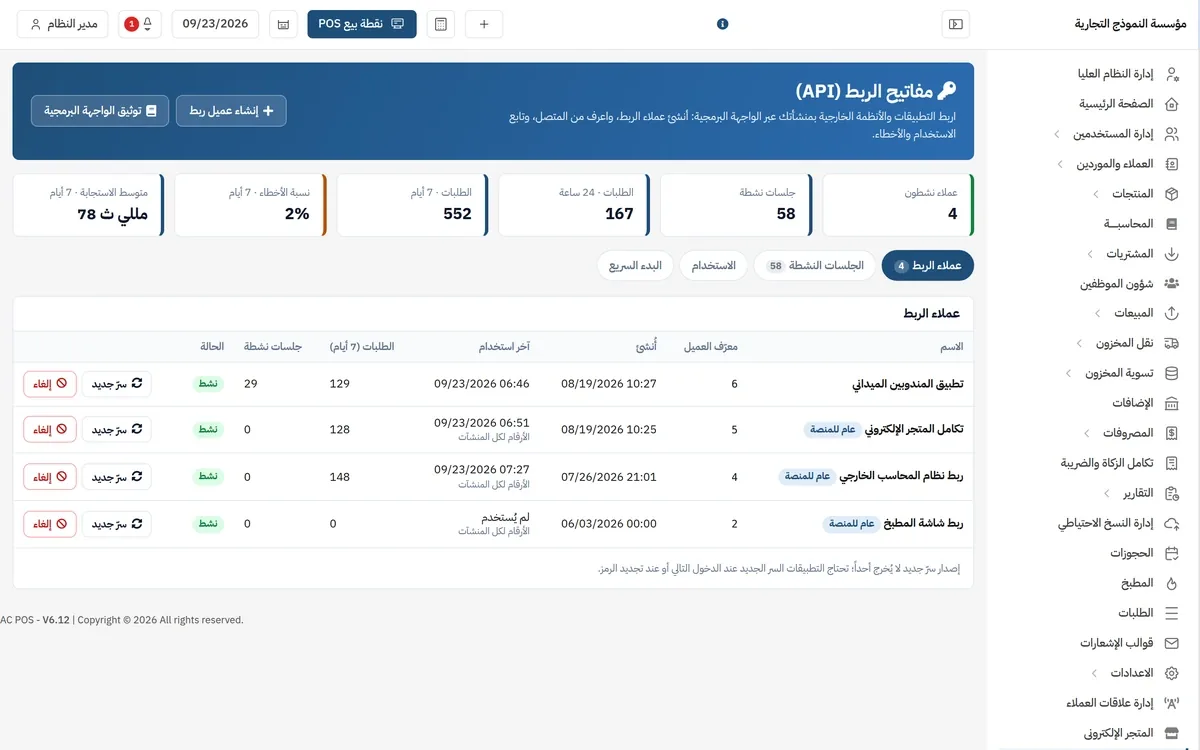
Task: Click إنشاء عميل ربط button
Action: coord(231,111)
